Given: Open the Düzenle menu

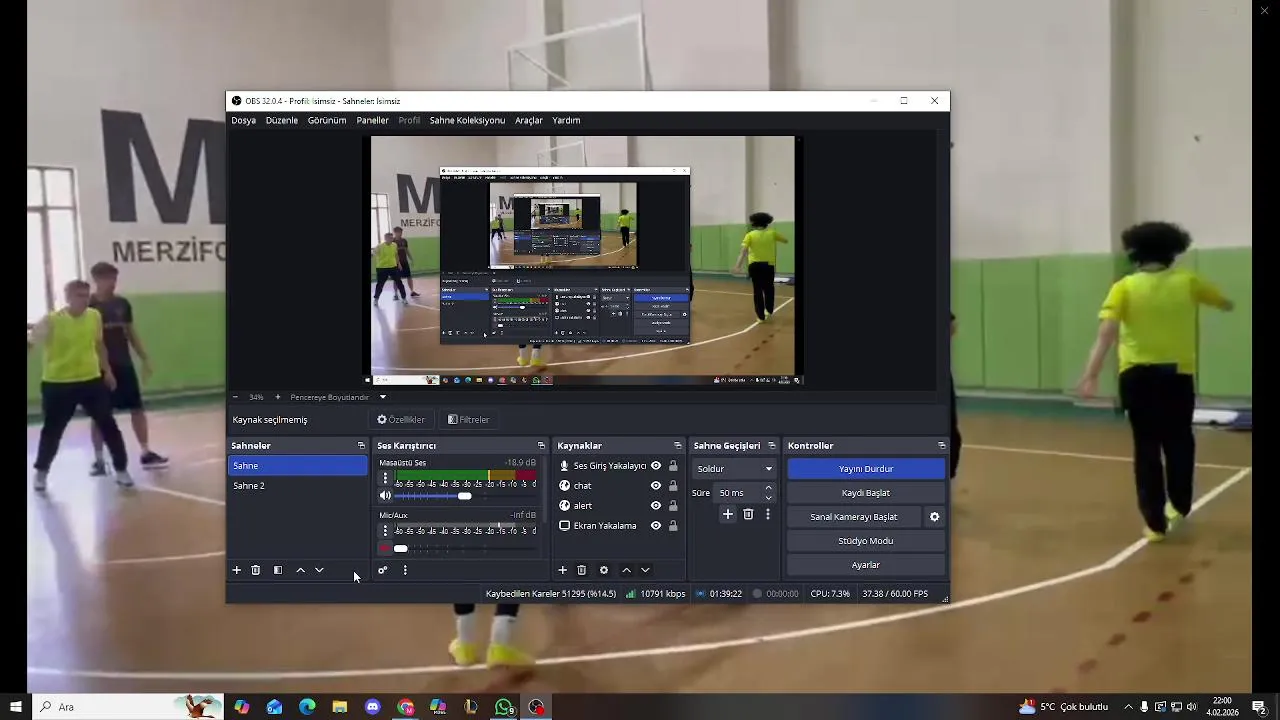Looking at the screenshot, I should [x=282, y=120].
